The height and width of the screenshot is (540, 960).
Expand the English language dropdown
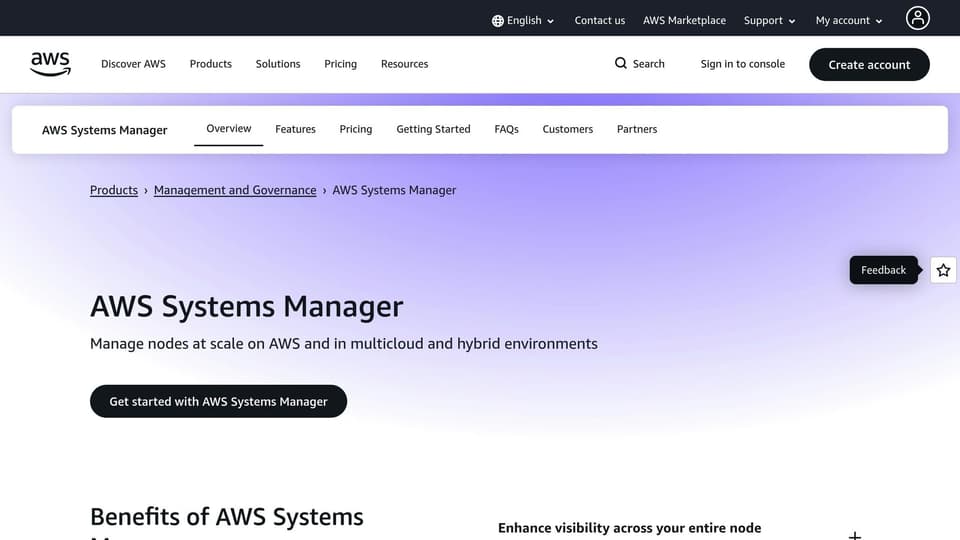pyautogui.click(x=523, y=20)
